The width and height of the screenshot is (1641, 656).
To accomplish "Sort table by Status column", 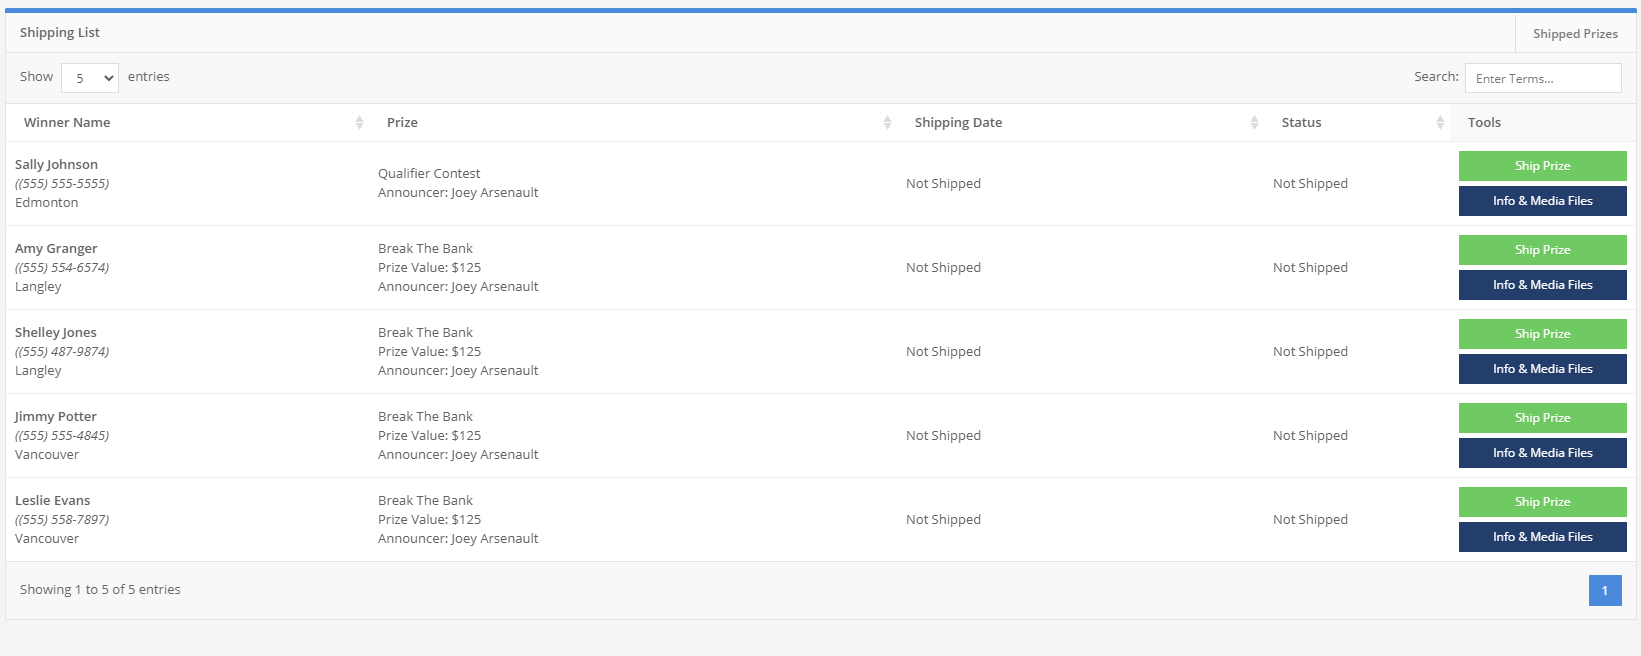I will point(1301,123).
